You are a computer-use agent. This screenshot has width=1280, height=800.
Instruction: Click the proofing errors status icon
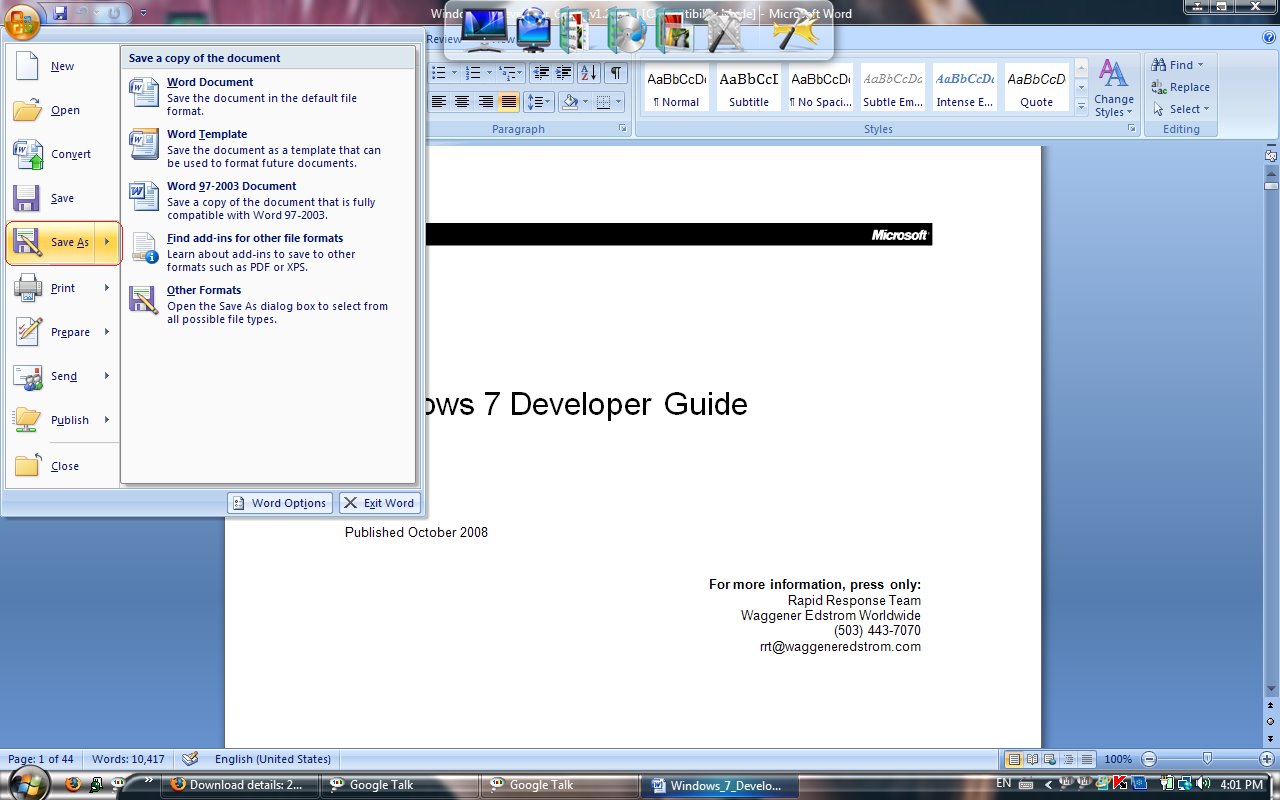point(190,759)
